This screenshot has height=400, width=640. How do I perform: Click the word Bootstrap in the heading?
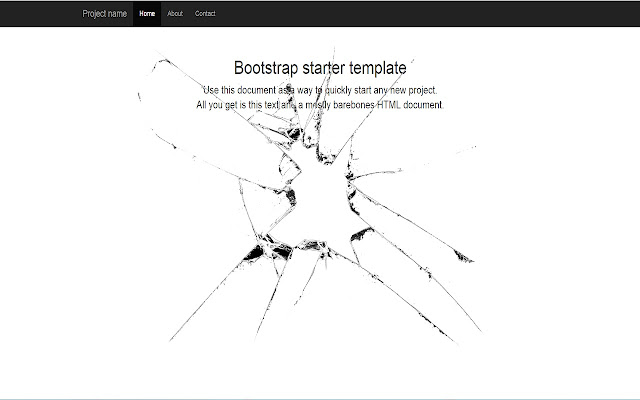(x=266, y=68)
